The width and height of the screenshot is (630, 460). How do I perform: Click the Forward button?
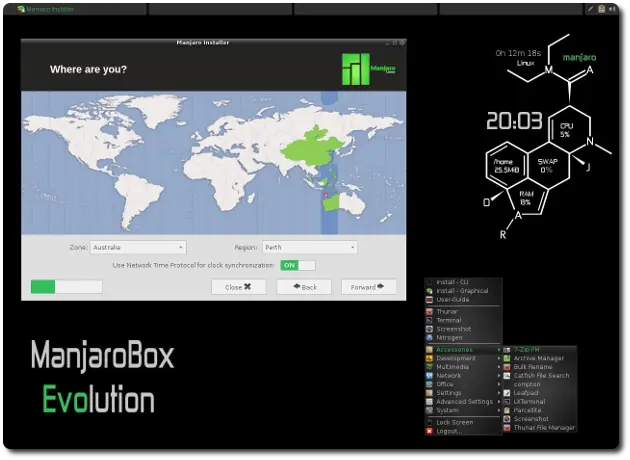[x=368, y=287]
